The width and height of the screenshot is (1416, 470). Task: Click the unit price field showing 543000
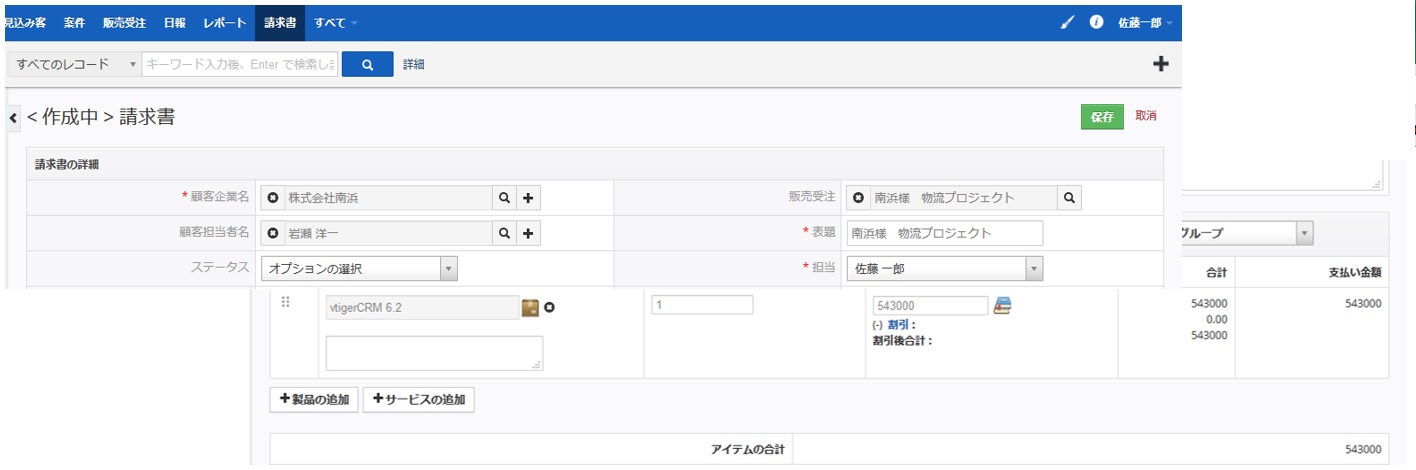point(930,306)
